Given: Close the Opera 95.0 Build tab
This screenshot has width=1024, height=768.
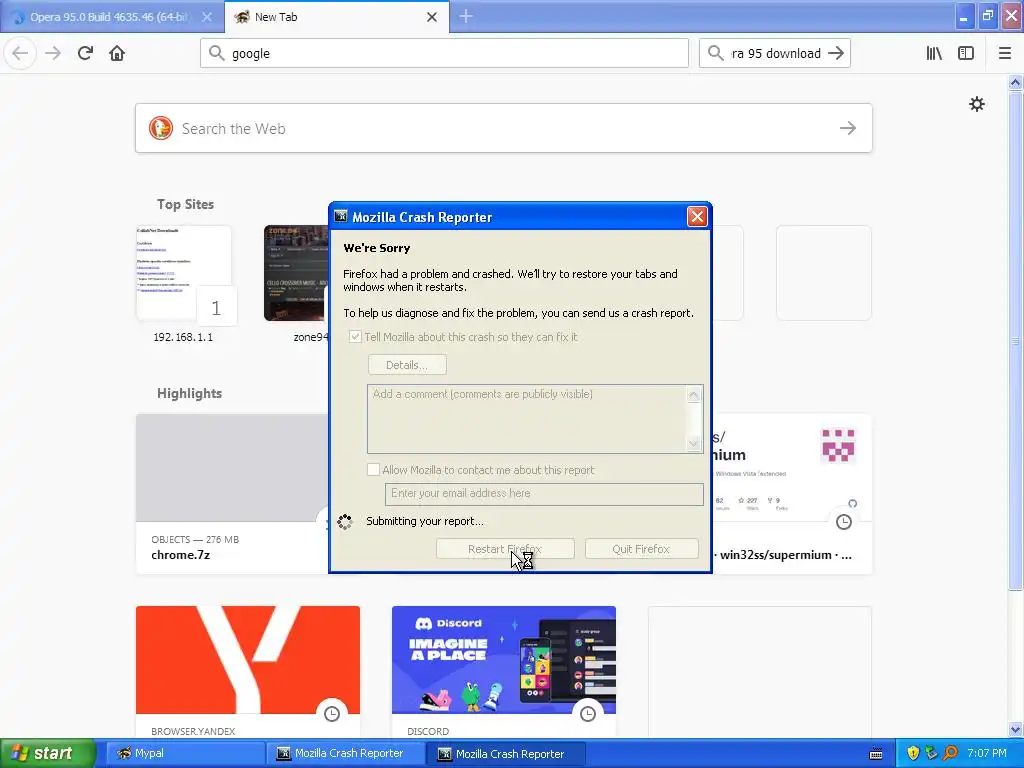Looking at the screenshot, I should click(207, 17).
